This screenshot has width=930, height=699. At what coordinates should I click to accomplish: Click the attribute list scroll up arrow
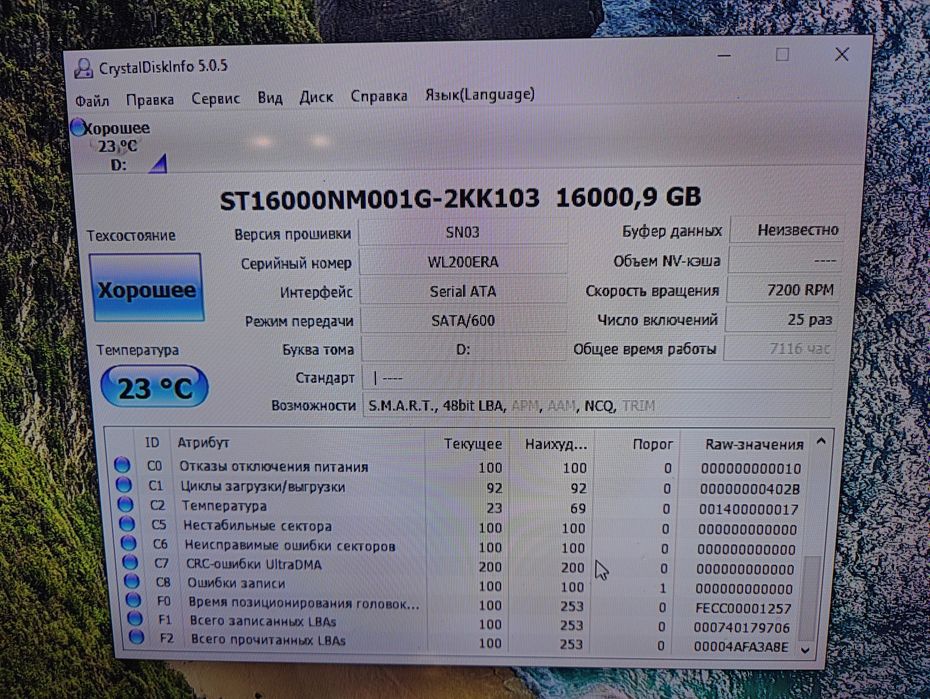click(821, 442)
